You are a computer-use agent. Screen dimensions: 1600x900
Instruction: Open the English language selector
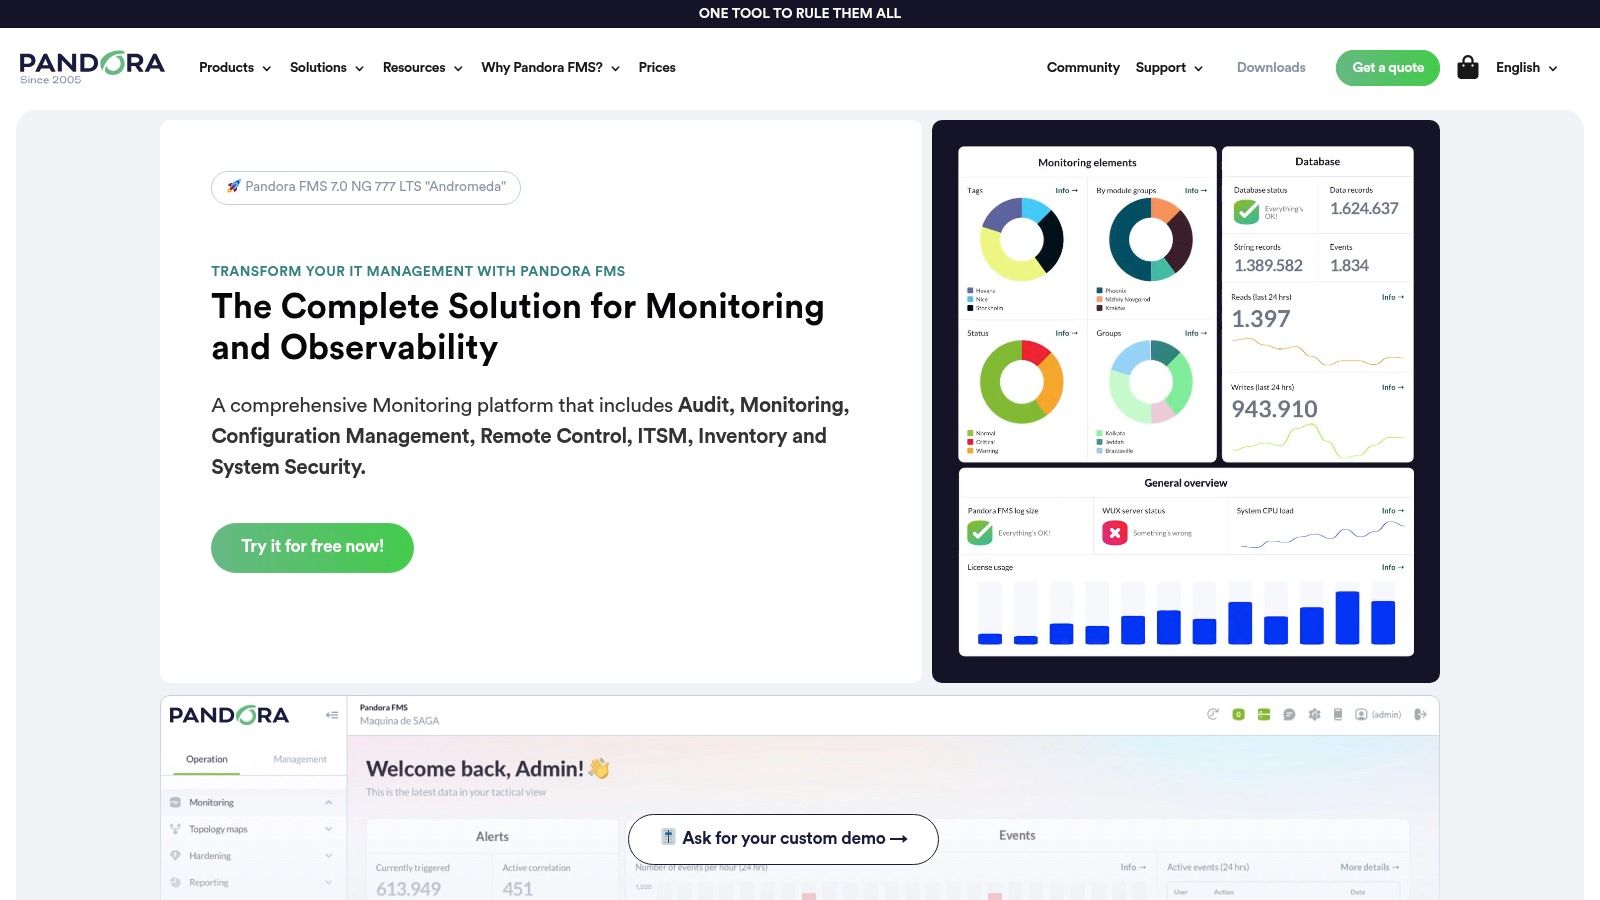pos(1526,68)
